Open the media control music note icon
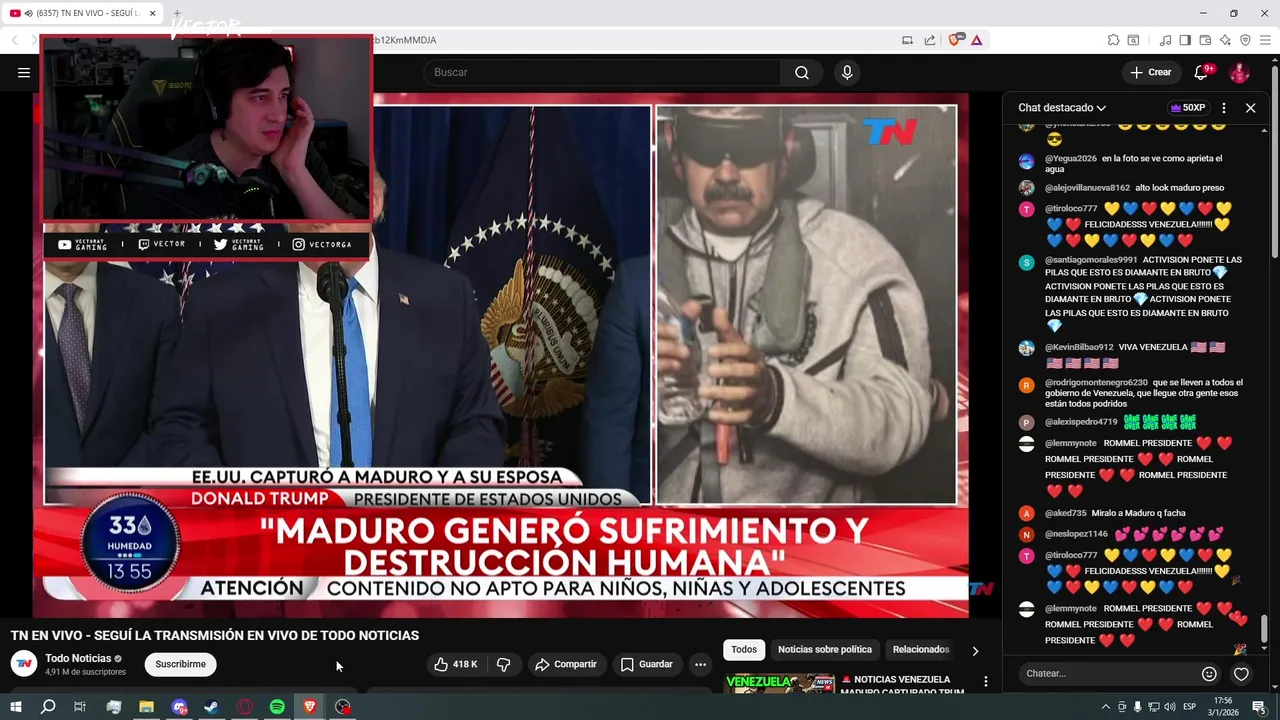1280x720 pixels. click(1165, 40)
